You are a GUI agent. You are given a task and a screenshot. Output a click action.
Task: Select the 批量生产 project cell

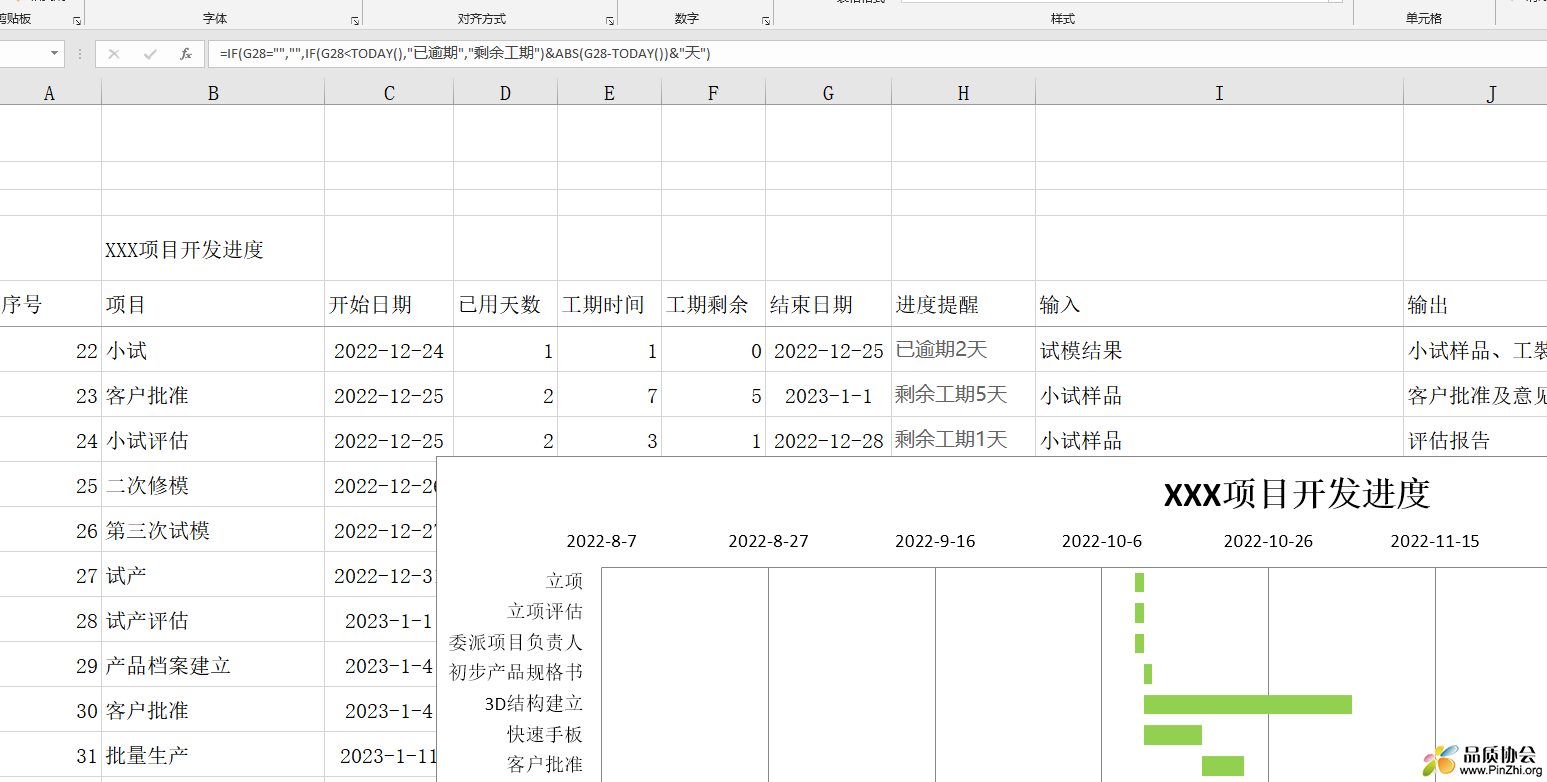coord(213,755)
